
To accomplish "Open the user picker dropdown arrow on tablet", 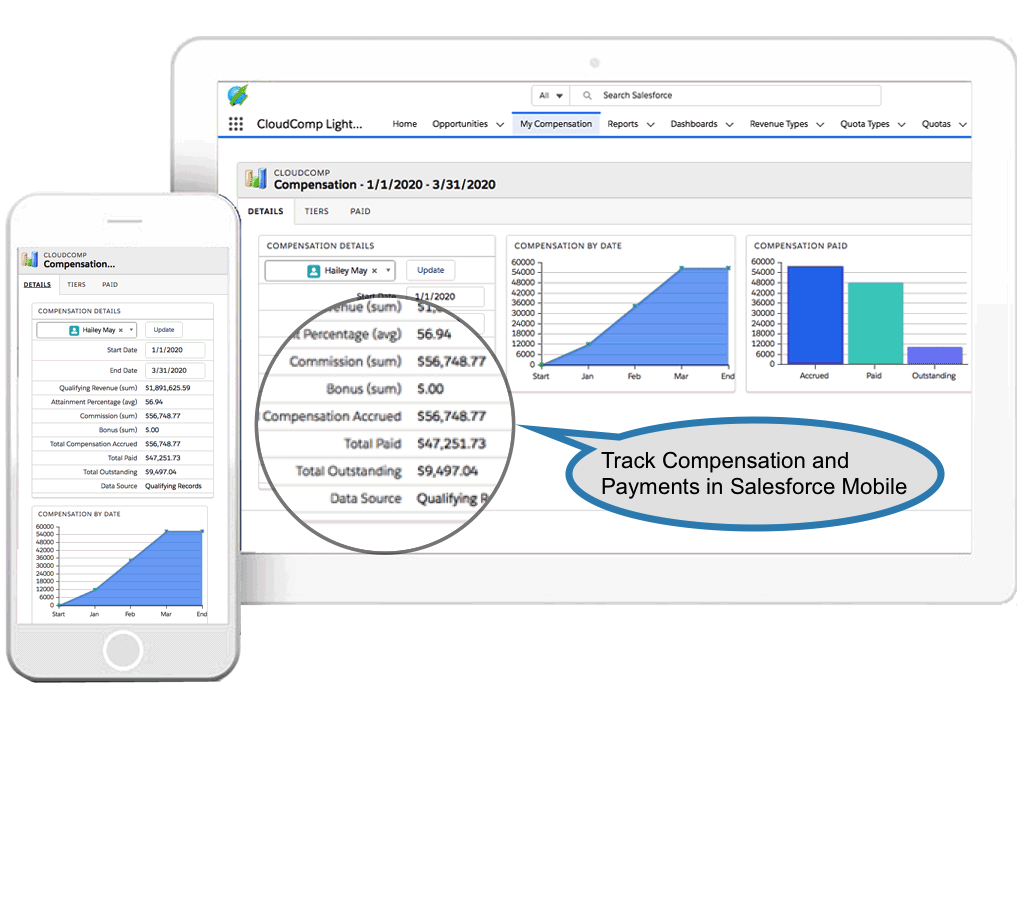I will (x=388, y=271).
